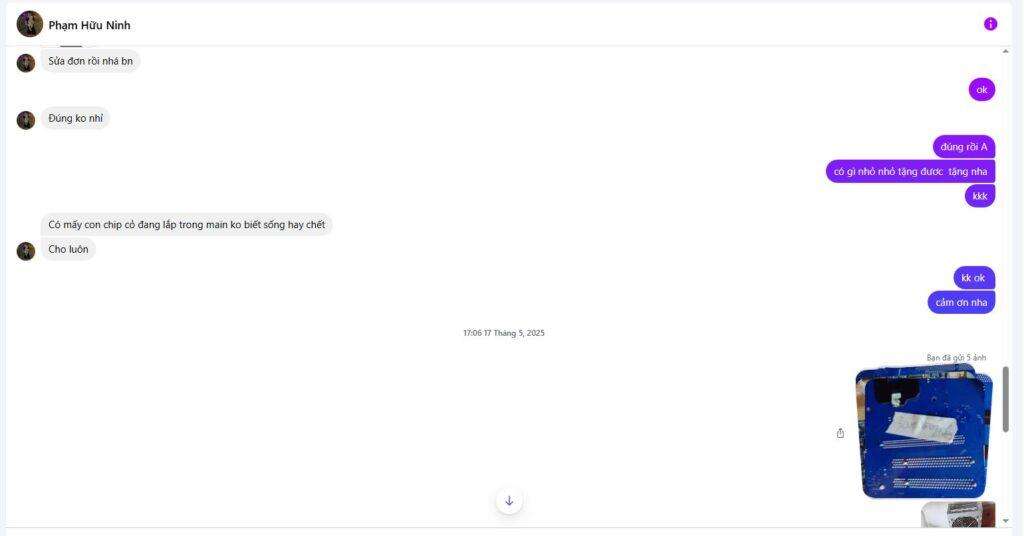This screenshot has height=536, width=1024.
Task: Open the blue motherboard photo thumbnail
Action: tap(924, 434)
